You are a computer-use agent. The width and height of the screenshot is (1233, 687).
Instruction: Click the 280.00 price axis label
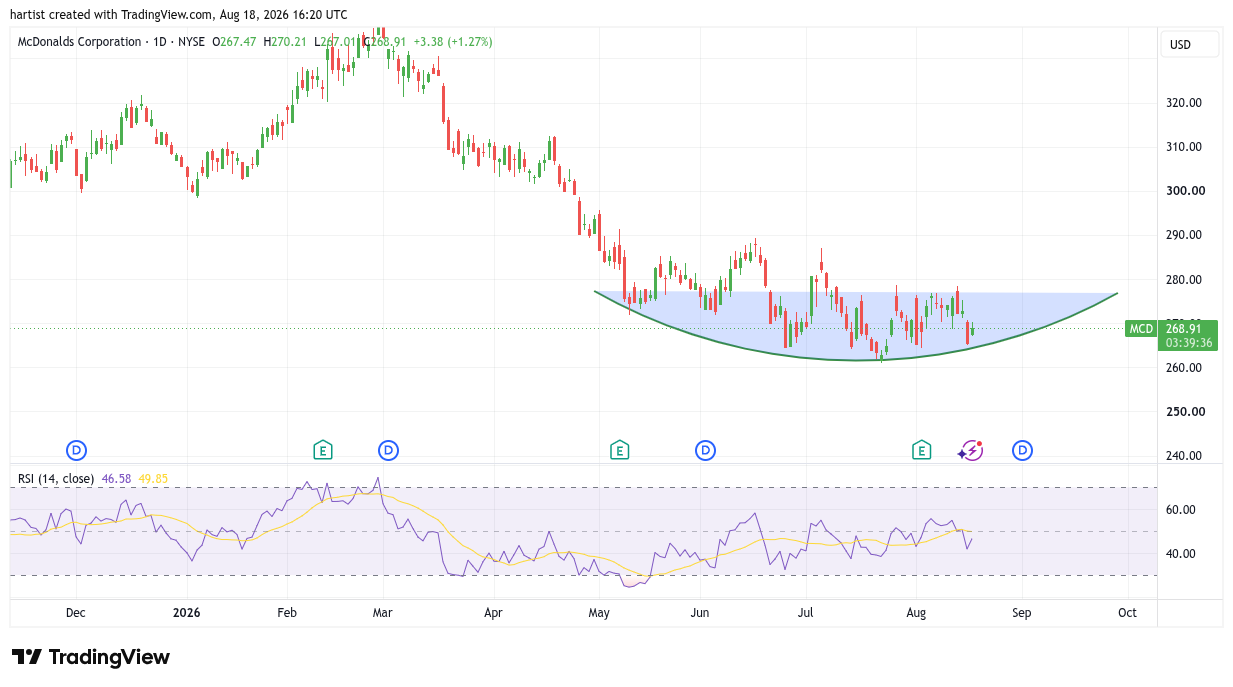click(1186, 279)
